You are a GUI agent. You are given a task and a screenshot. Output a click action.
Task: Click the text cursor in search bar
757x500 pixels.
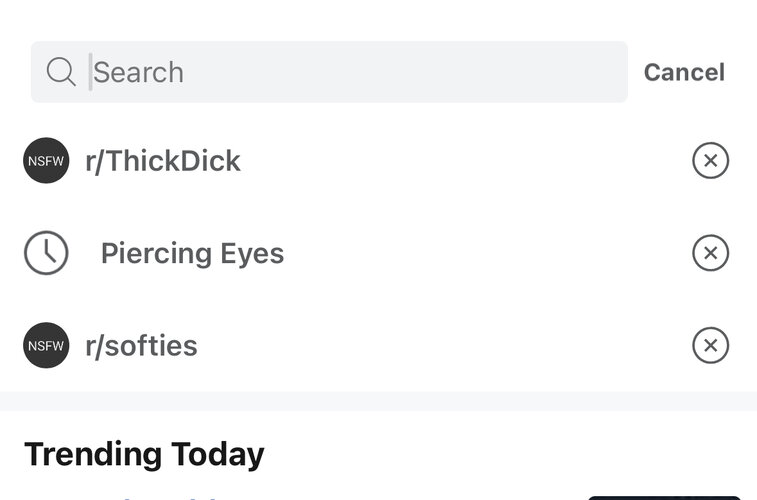90,72
